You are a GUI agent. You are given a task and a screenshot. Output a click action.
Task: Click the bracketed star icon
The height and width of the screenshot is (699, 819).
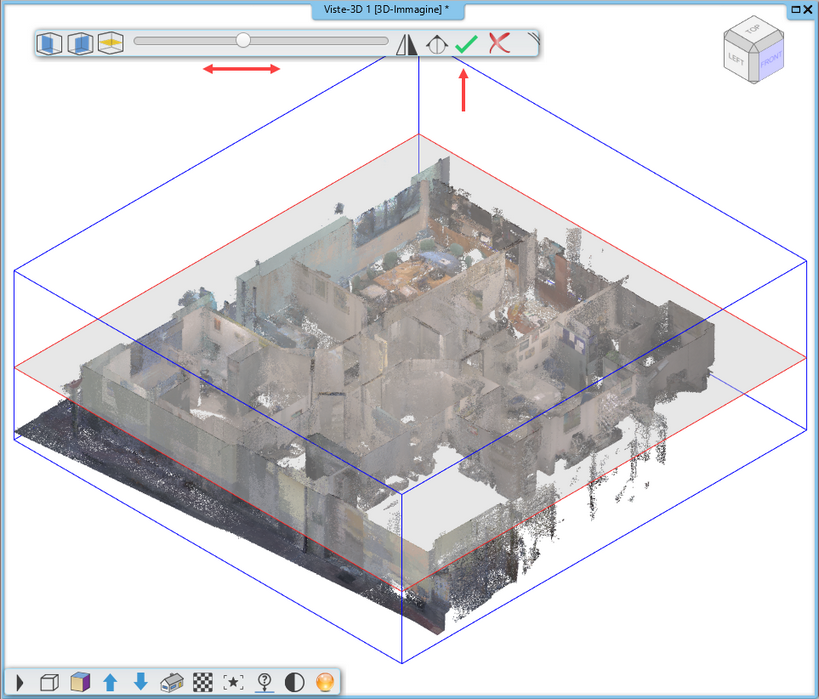coord(233,682)
